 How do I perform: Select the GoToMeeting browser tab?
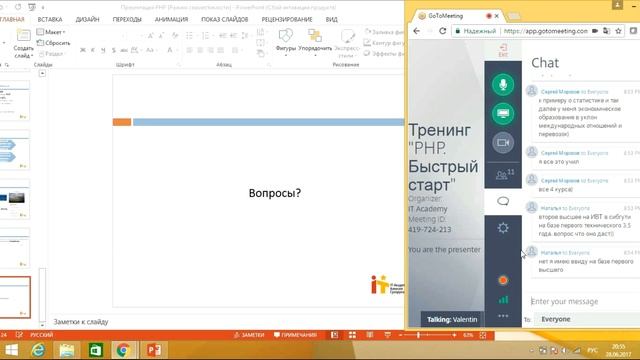point(456,16)
